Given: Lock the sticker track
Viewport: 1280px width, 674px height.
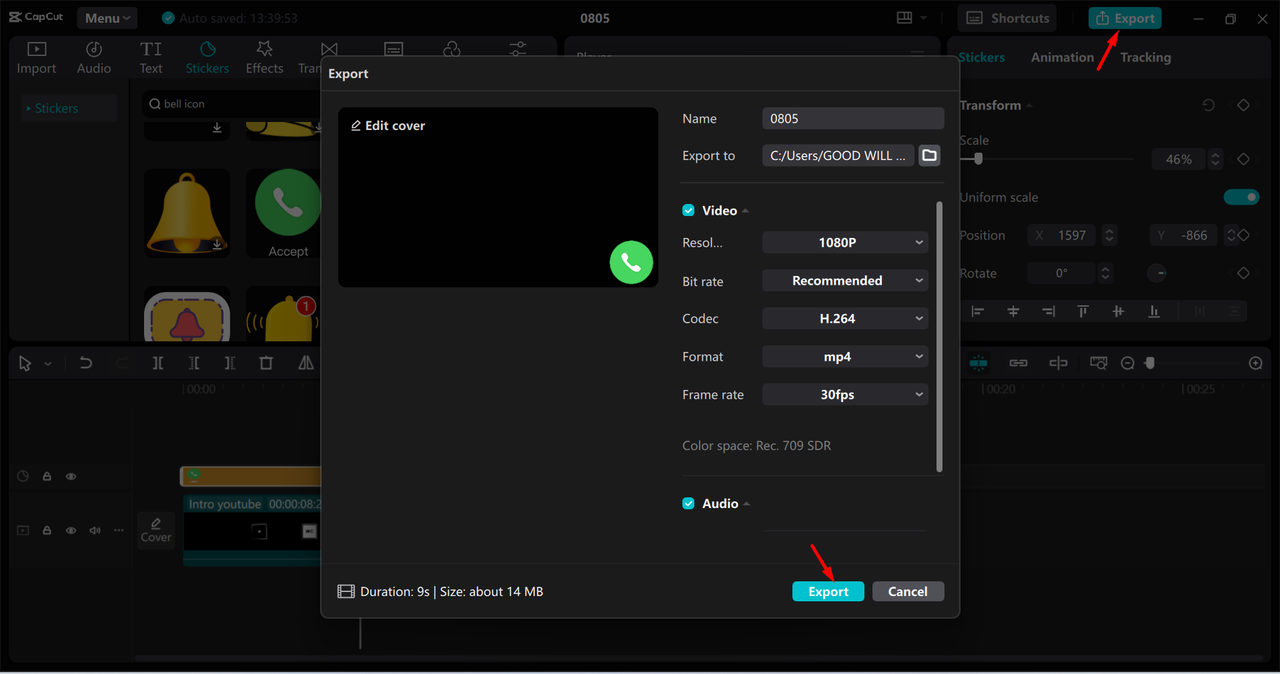Looking at the screenshot, I should click(x=47, y=477).
